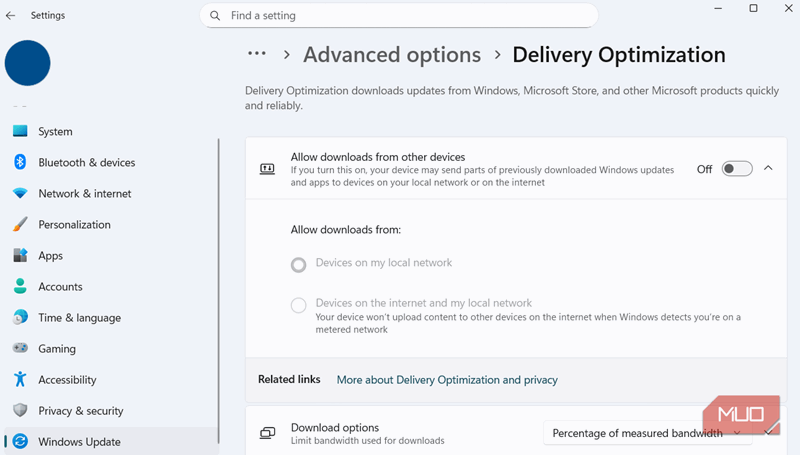Click the Accessibility figure icon

(x=20, y=379)
